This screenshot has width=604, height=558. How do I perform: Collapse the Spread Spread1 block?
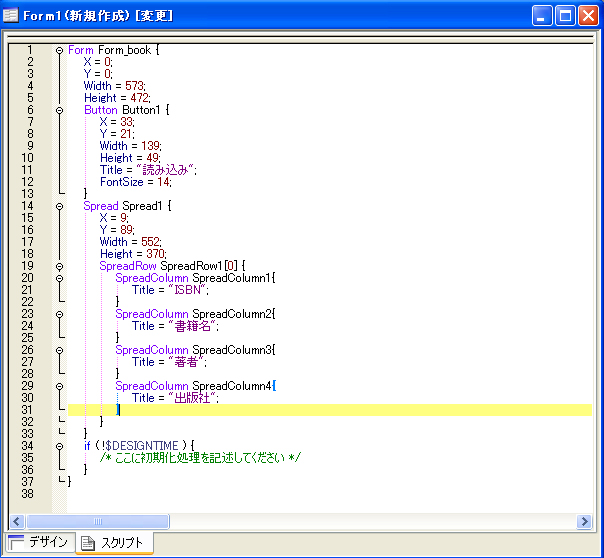tap(59, 206)
